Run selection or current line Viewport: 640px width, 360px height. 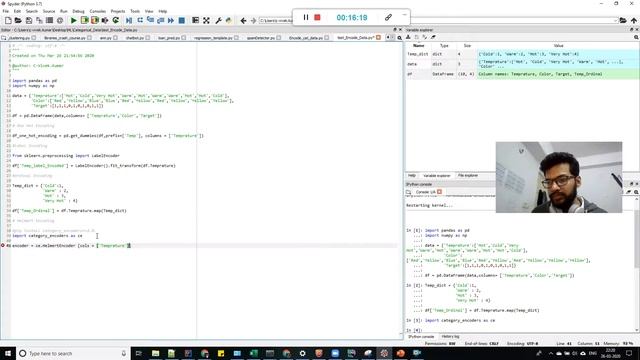[x=105, y=20]
